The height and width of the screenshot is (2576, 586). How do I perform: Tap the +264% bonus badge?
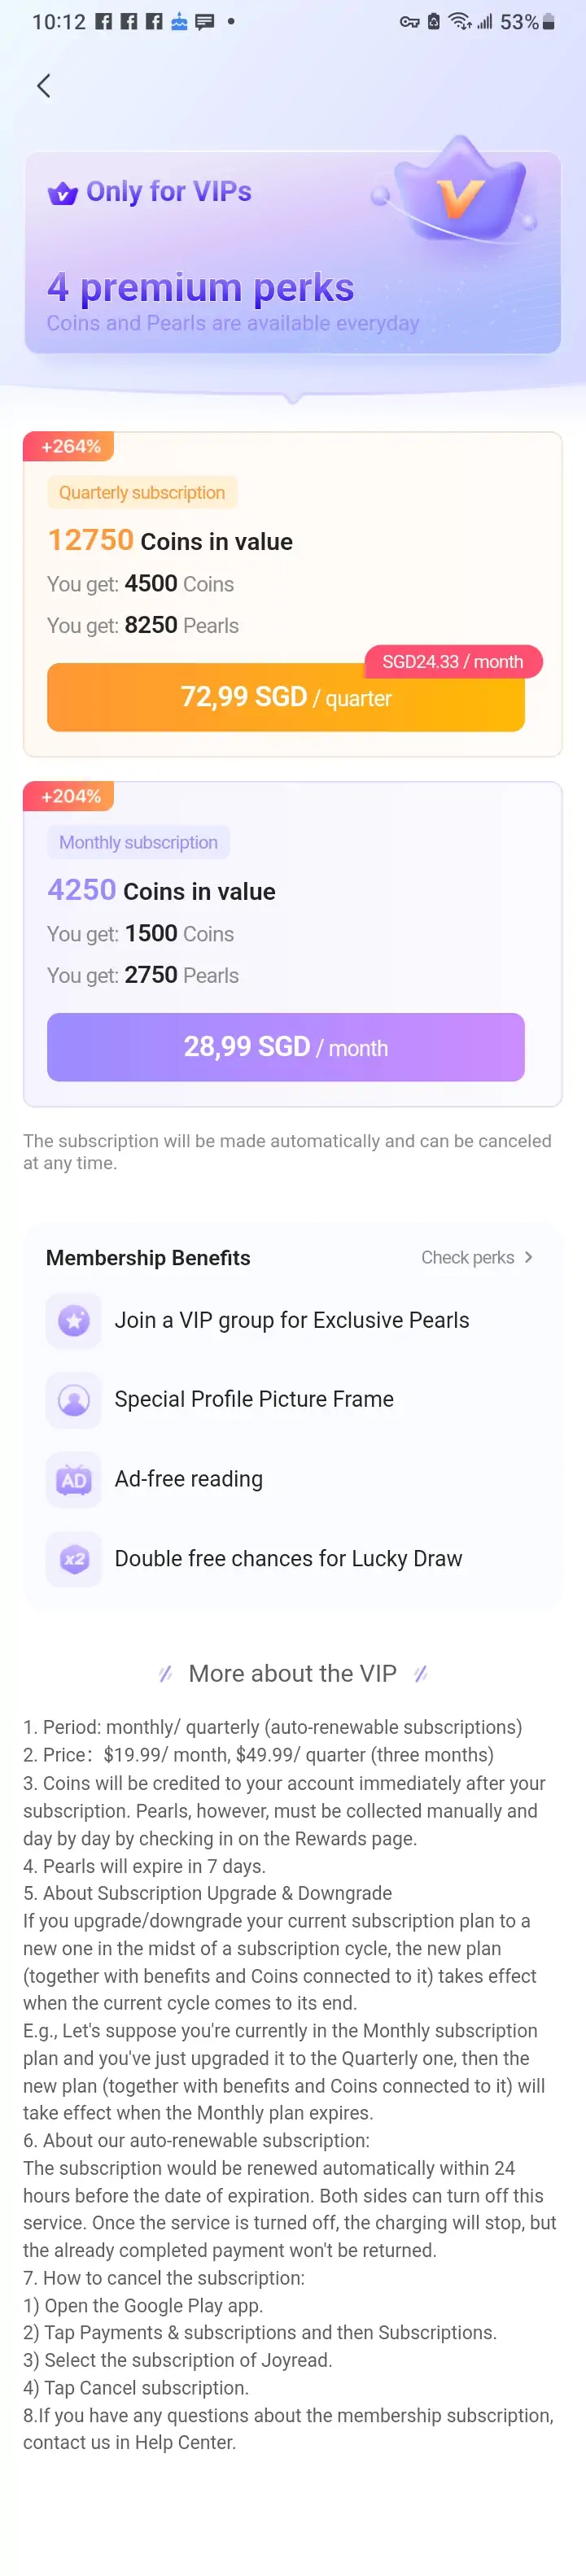pyautogui.click(x=70, y=447)
